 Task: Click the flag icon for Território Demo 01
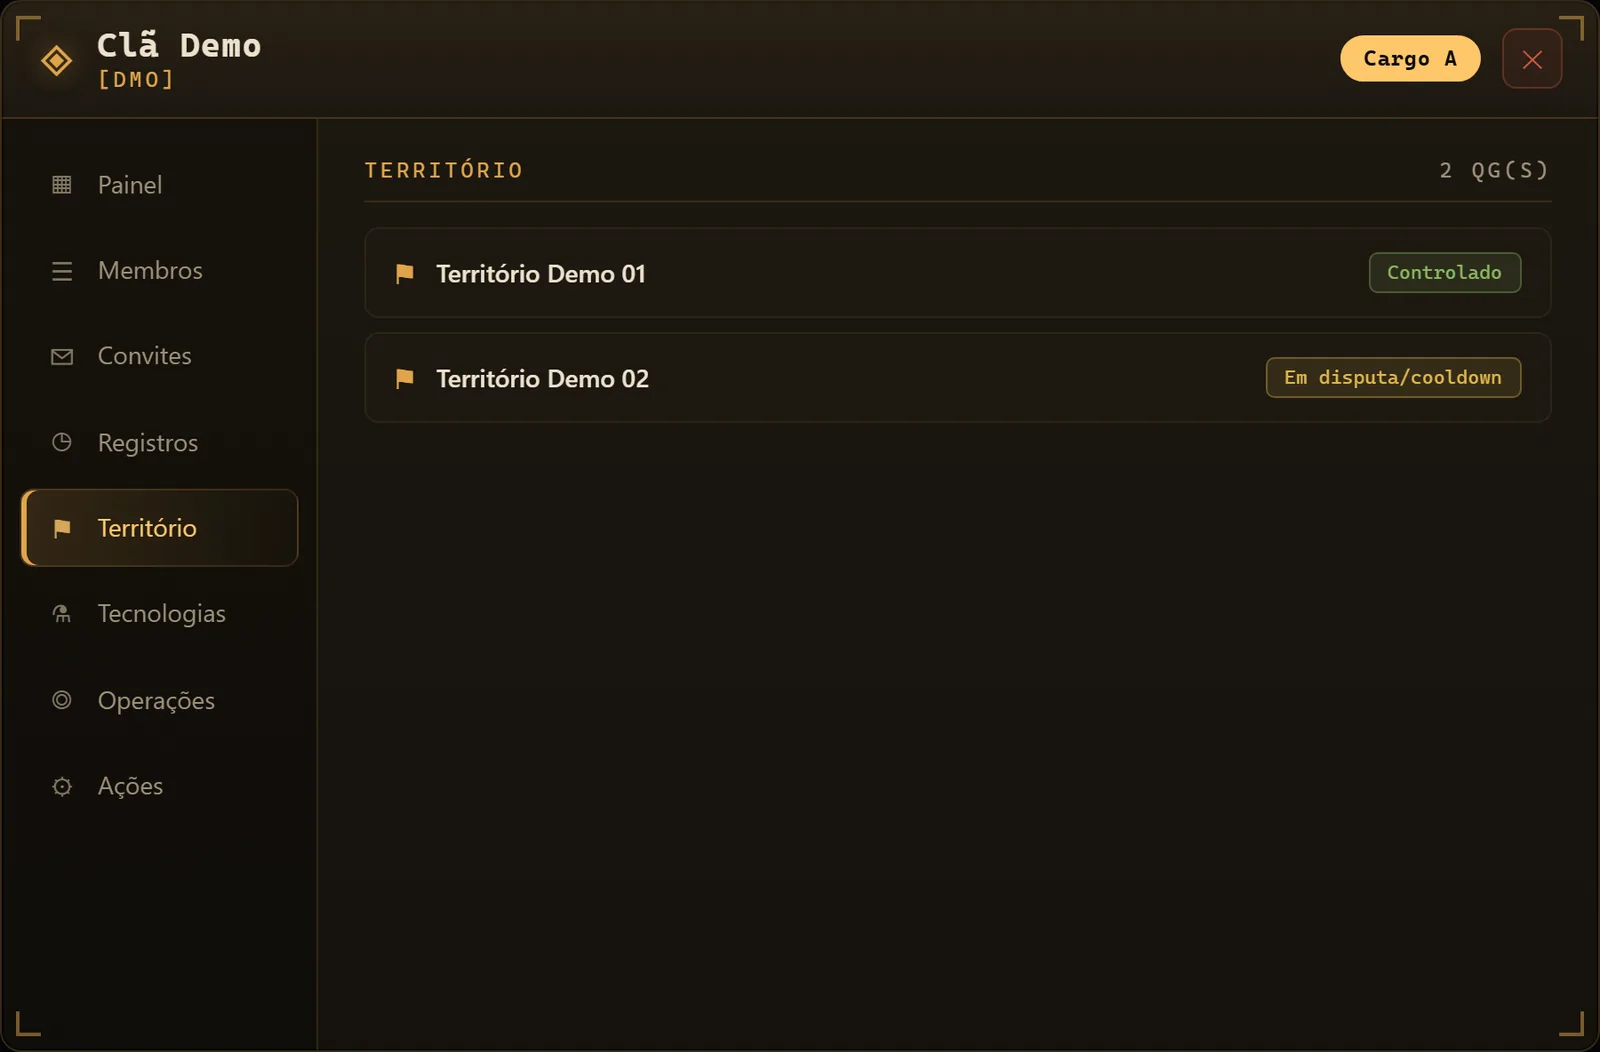point(405,274)
